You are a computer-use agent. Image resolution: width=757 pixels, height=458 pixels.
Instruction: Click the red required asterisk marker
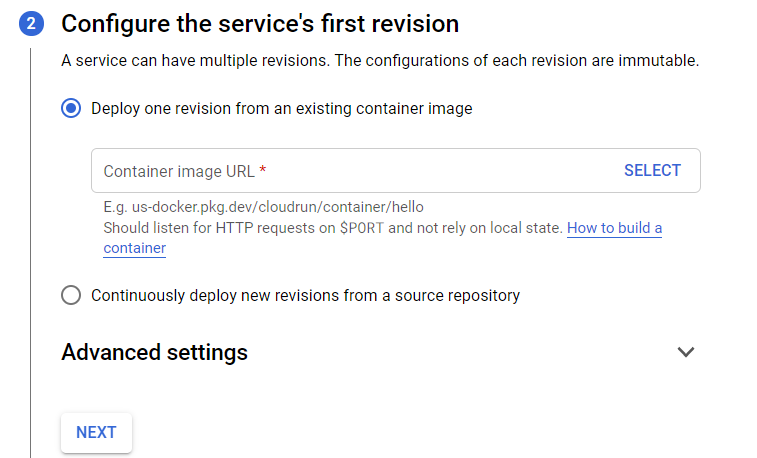(x=263, y=171)
